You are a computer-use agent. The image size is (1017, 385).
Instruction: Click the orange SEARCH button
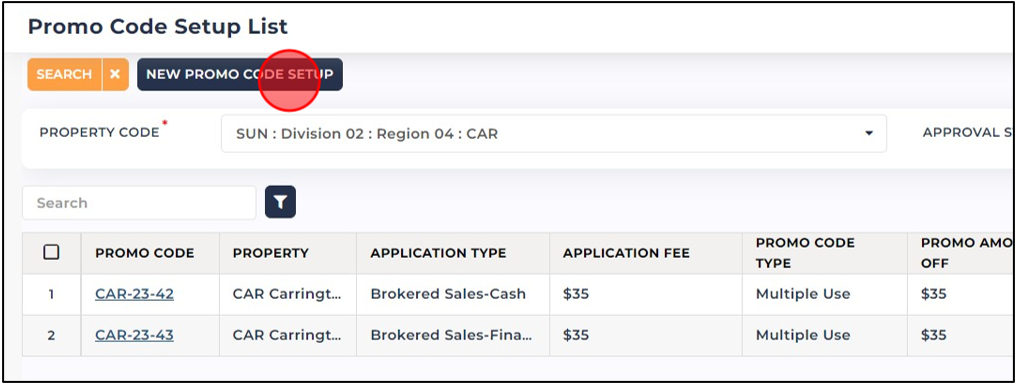pos(64,75)
